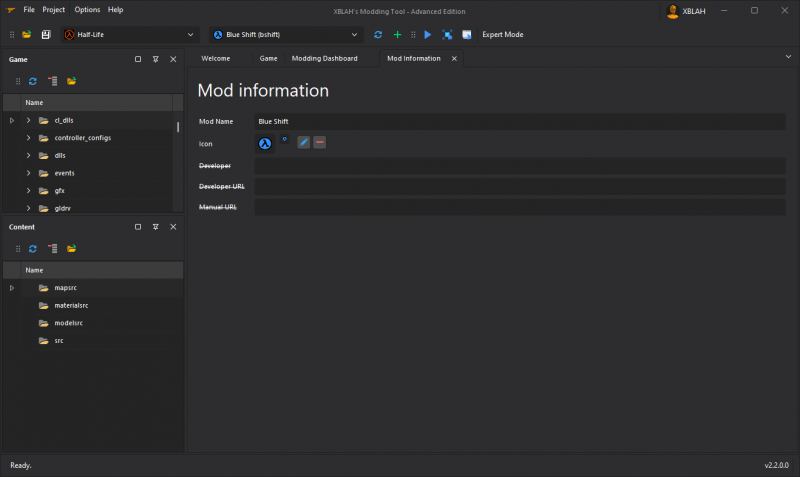Toggle pin on the Content panel
The width and height of the screenshot is (800, 477).
click(x=156, y=227)
